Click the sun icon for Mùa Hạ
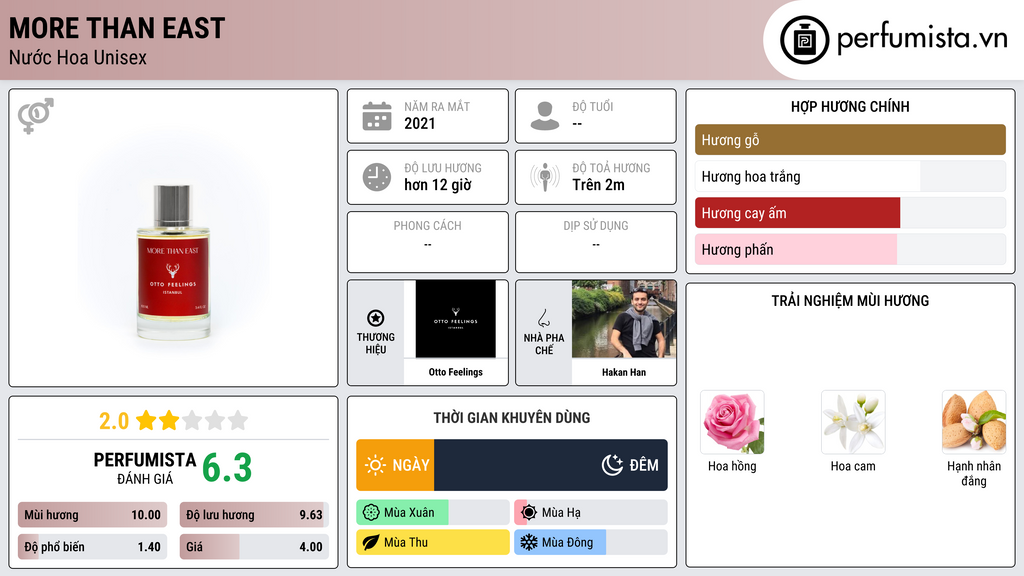The height and width of the screenshot is (576, 1024). pyautogui.click(x=529, y=513)
